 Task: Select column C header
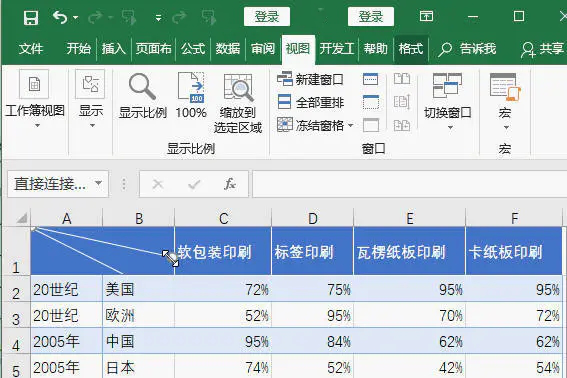pos(223,218)
